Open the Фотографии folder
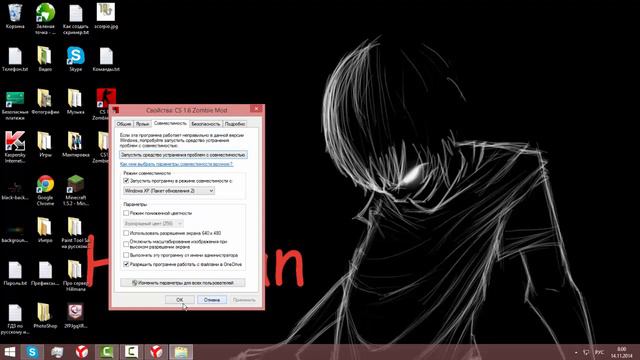The image size is (640, 360). tap(45, 98)
